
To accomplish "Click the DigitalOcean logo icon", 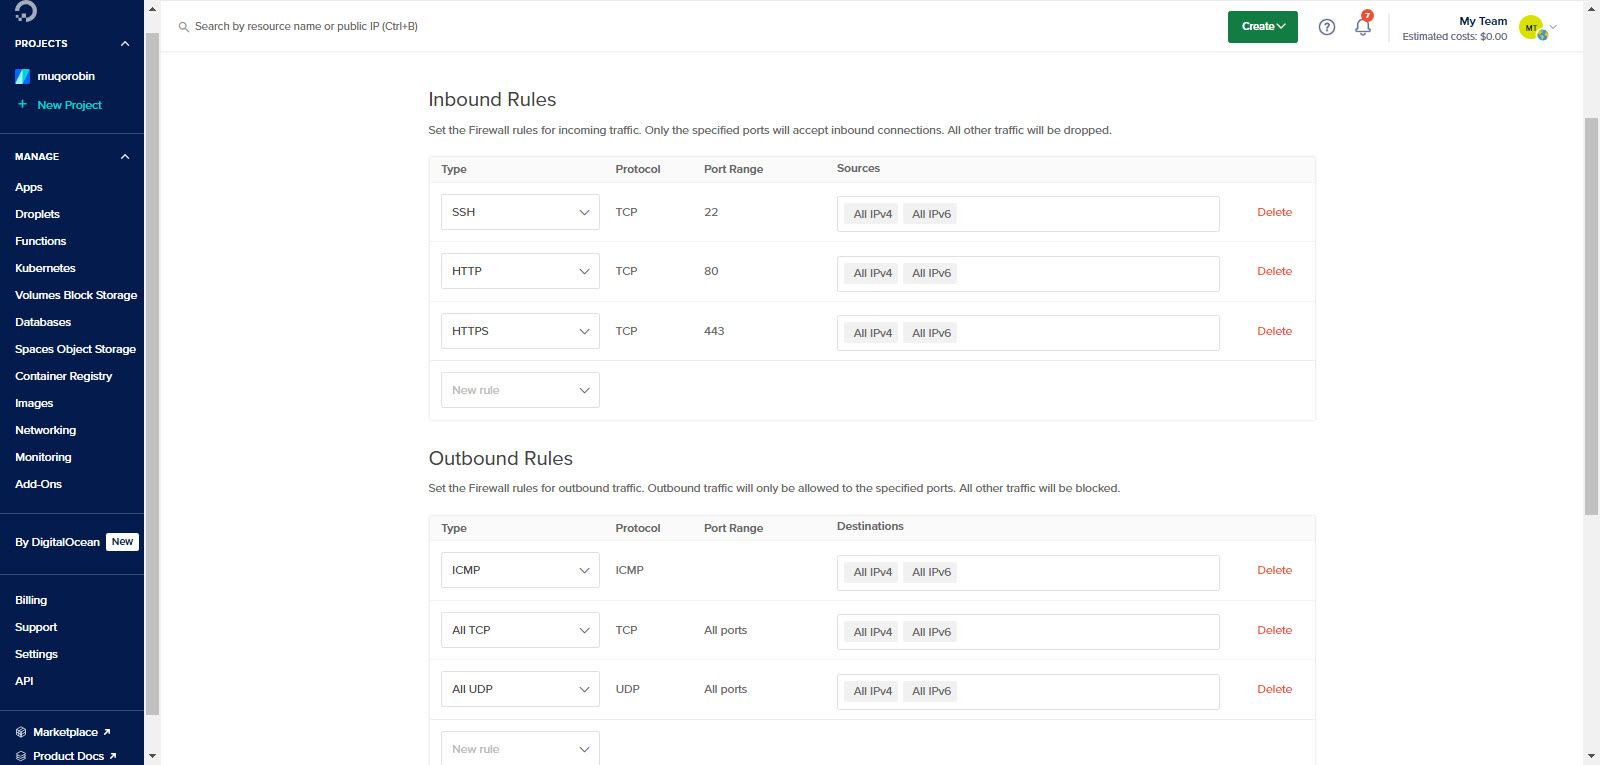I will (26, 11).
